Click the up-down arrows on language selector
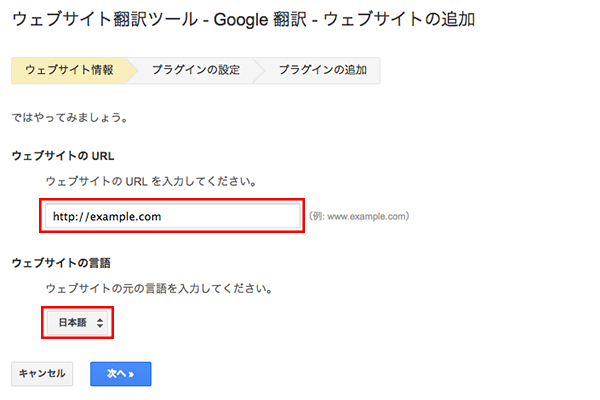The height and width of the screenshot is (400, 600). pyautogui.click(x=98, y=323)
